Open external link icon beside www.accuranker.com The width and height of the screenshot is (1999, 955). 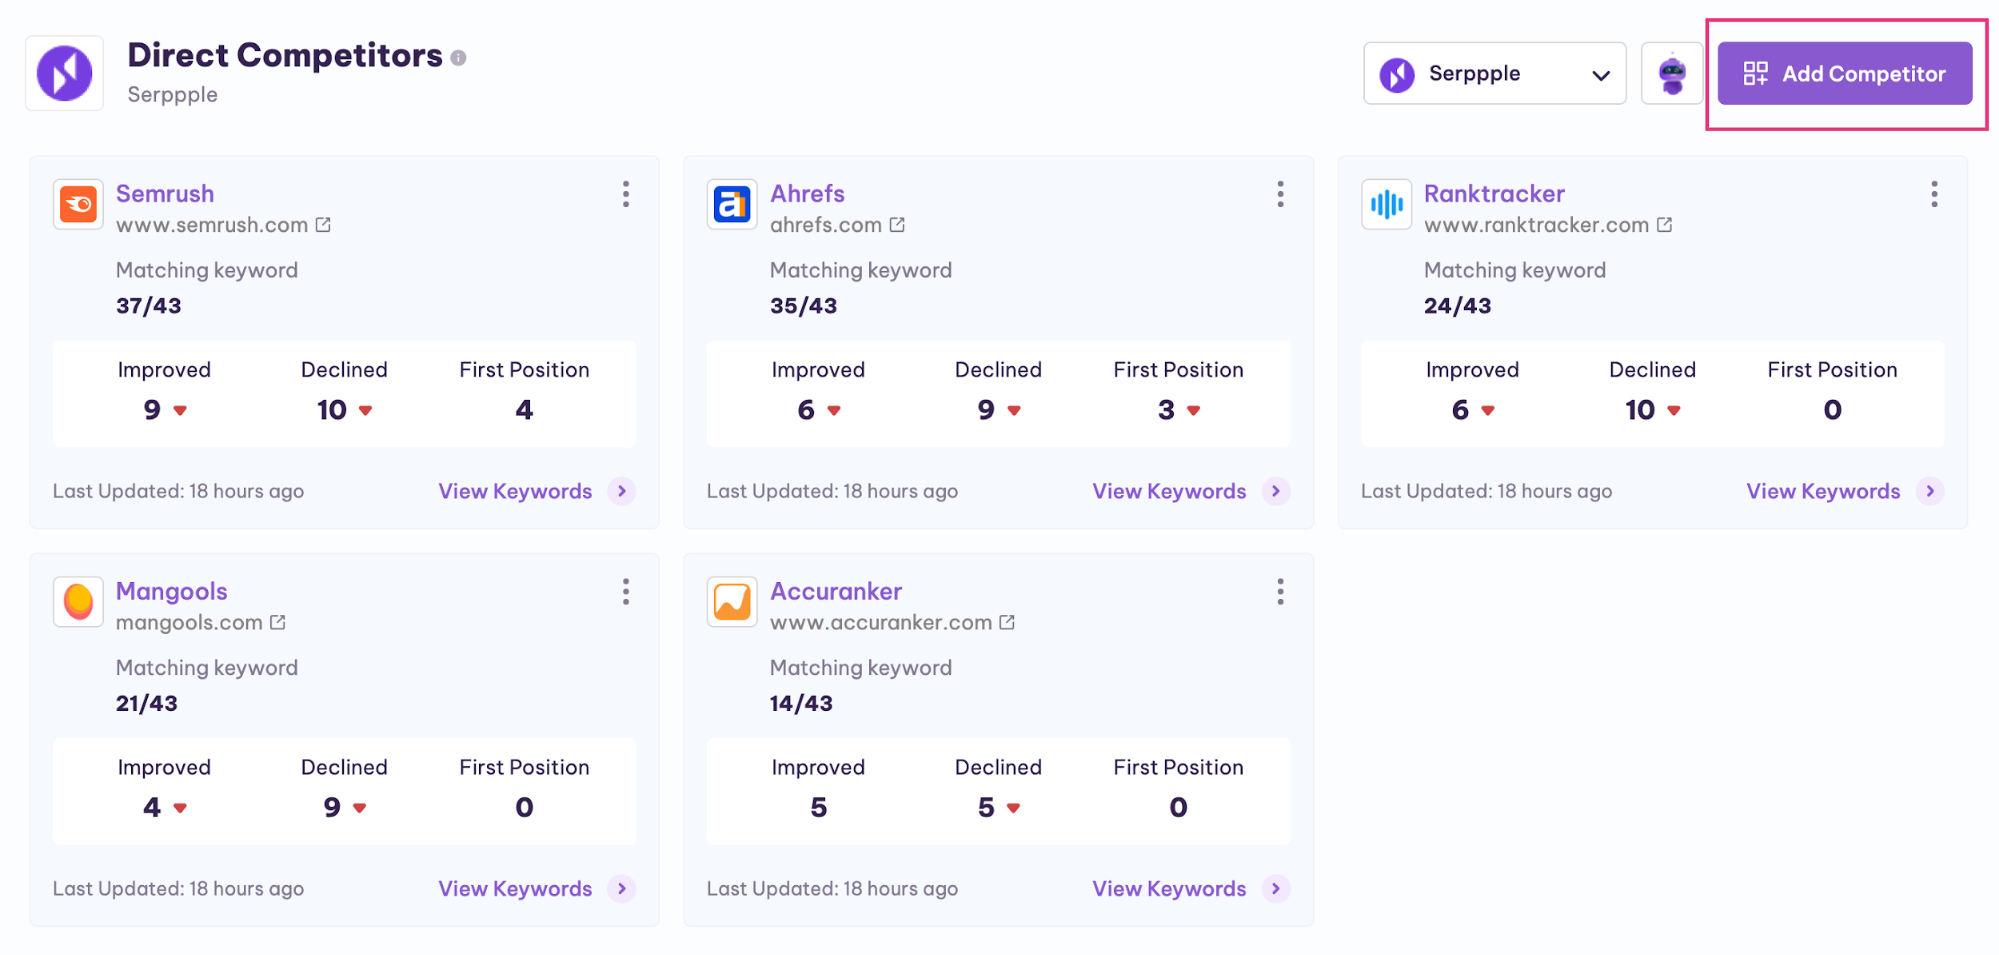pos(1007,622)
